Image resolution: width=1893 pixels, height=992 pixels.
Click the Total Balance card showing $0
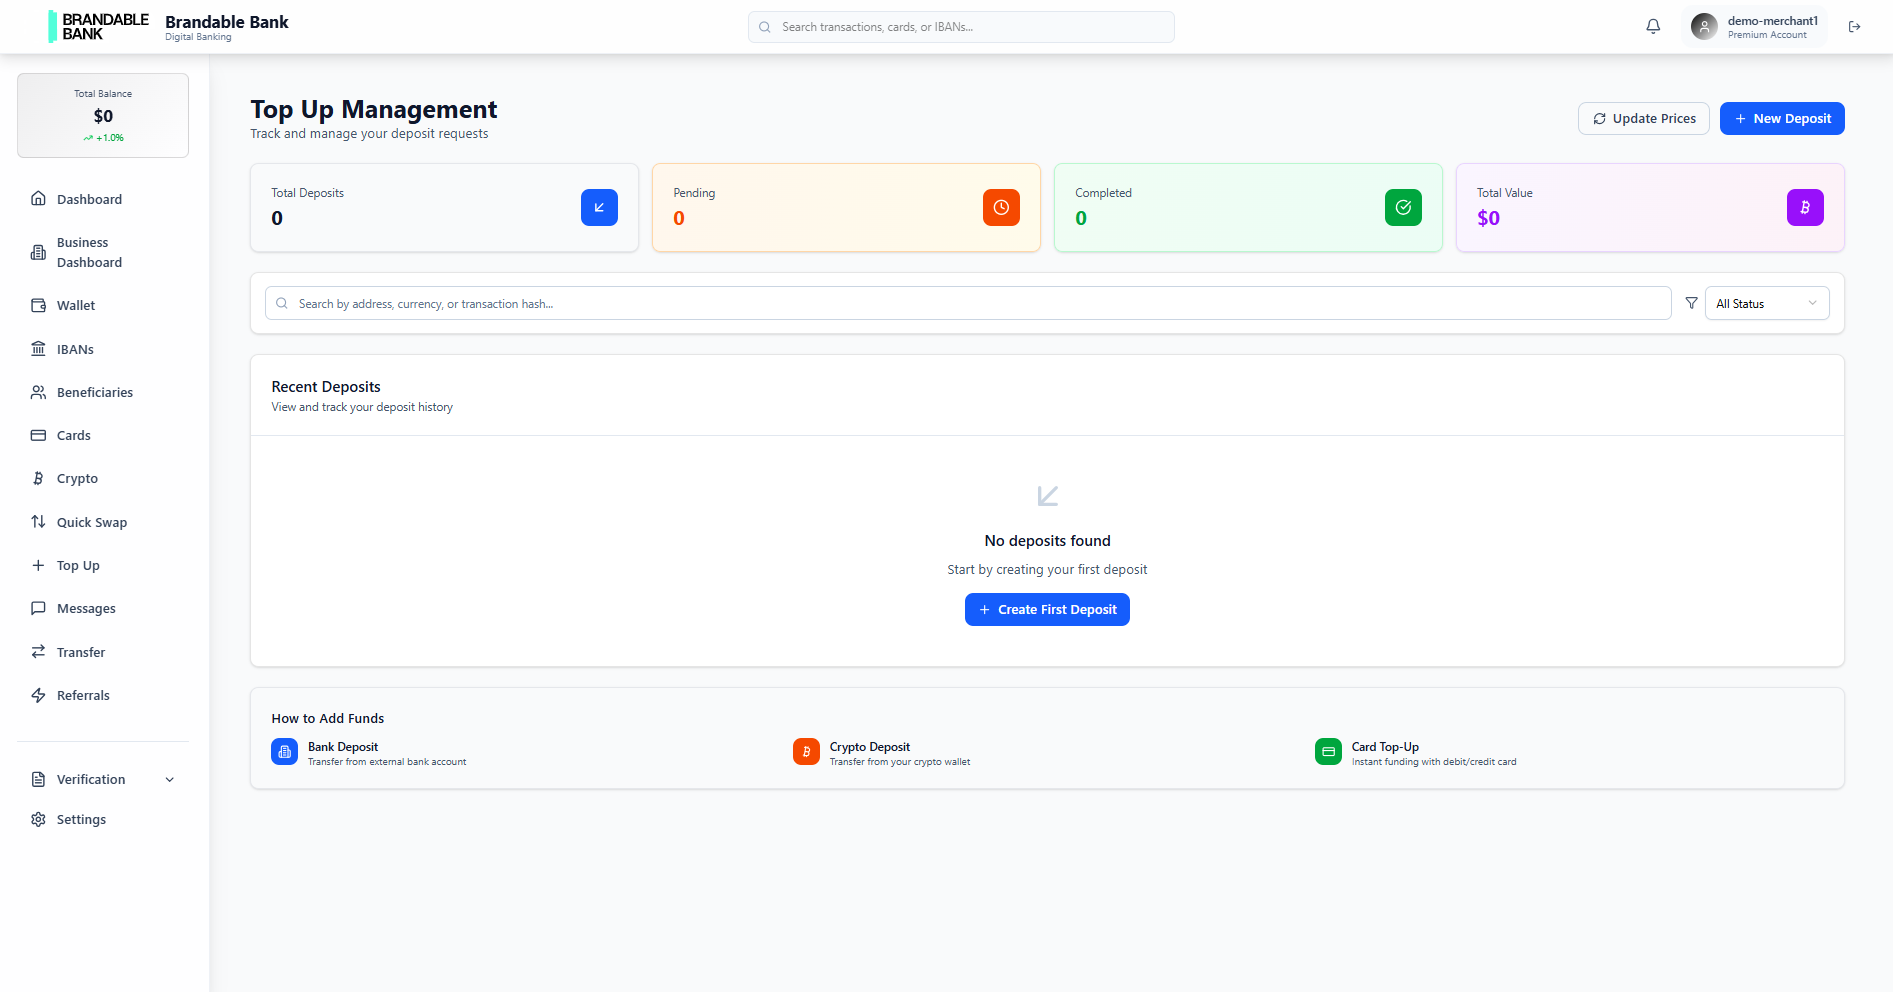pyautogui.click(x=102, y=115)
